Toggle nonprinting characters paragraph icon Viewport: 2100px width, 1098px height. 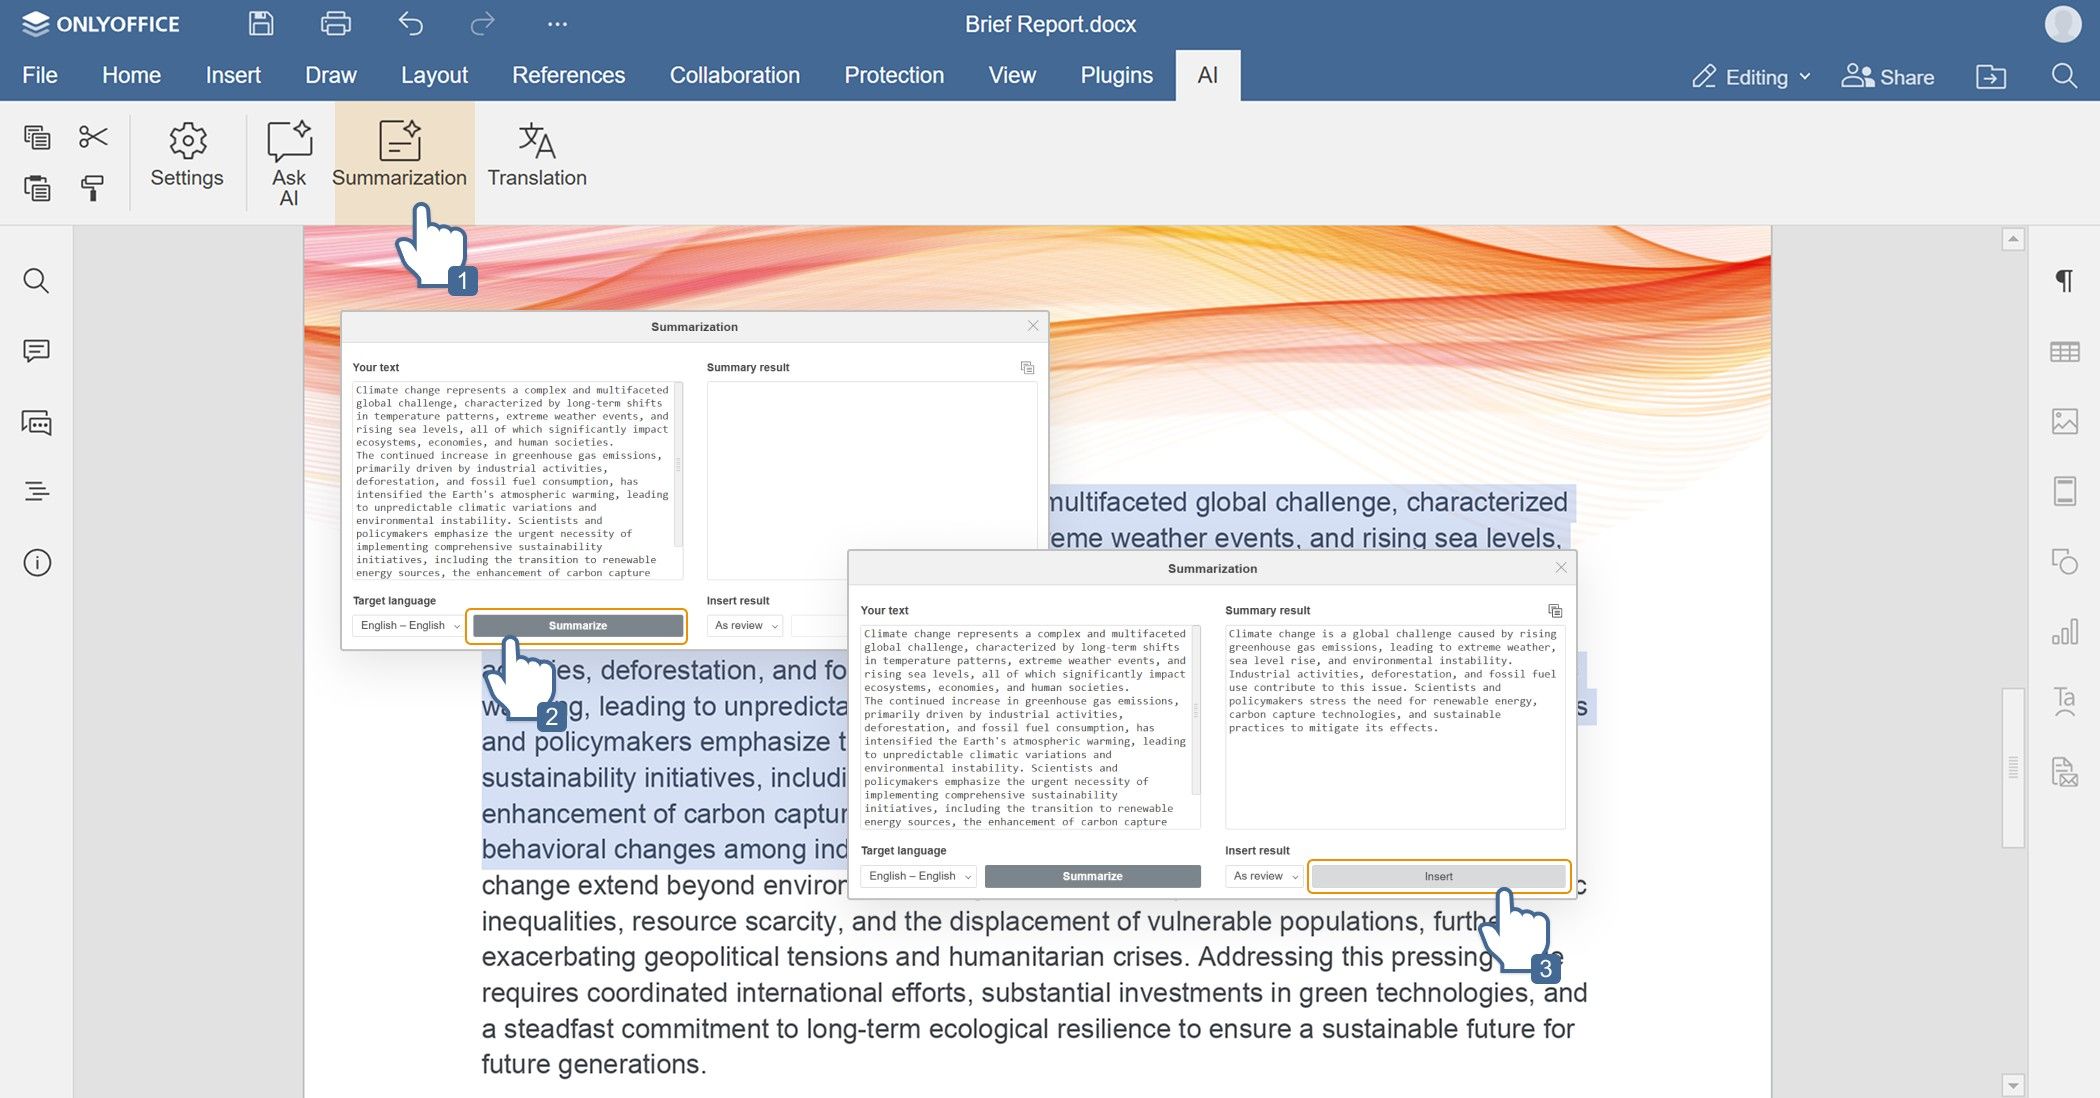[x=2064, y=281]
